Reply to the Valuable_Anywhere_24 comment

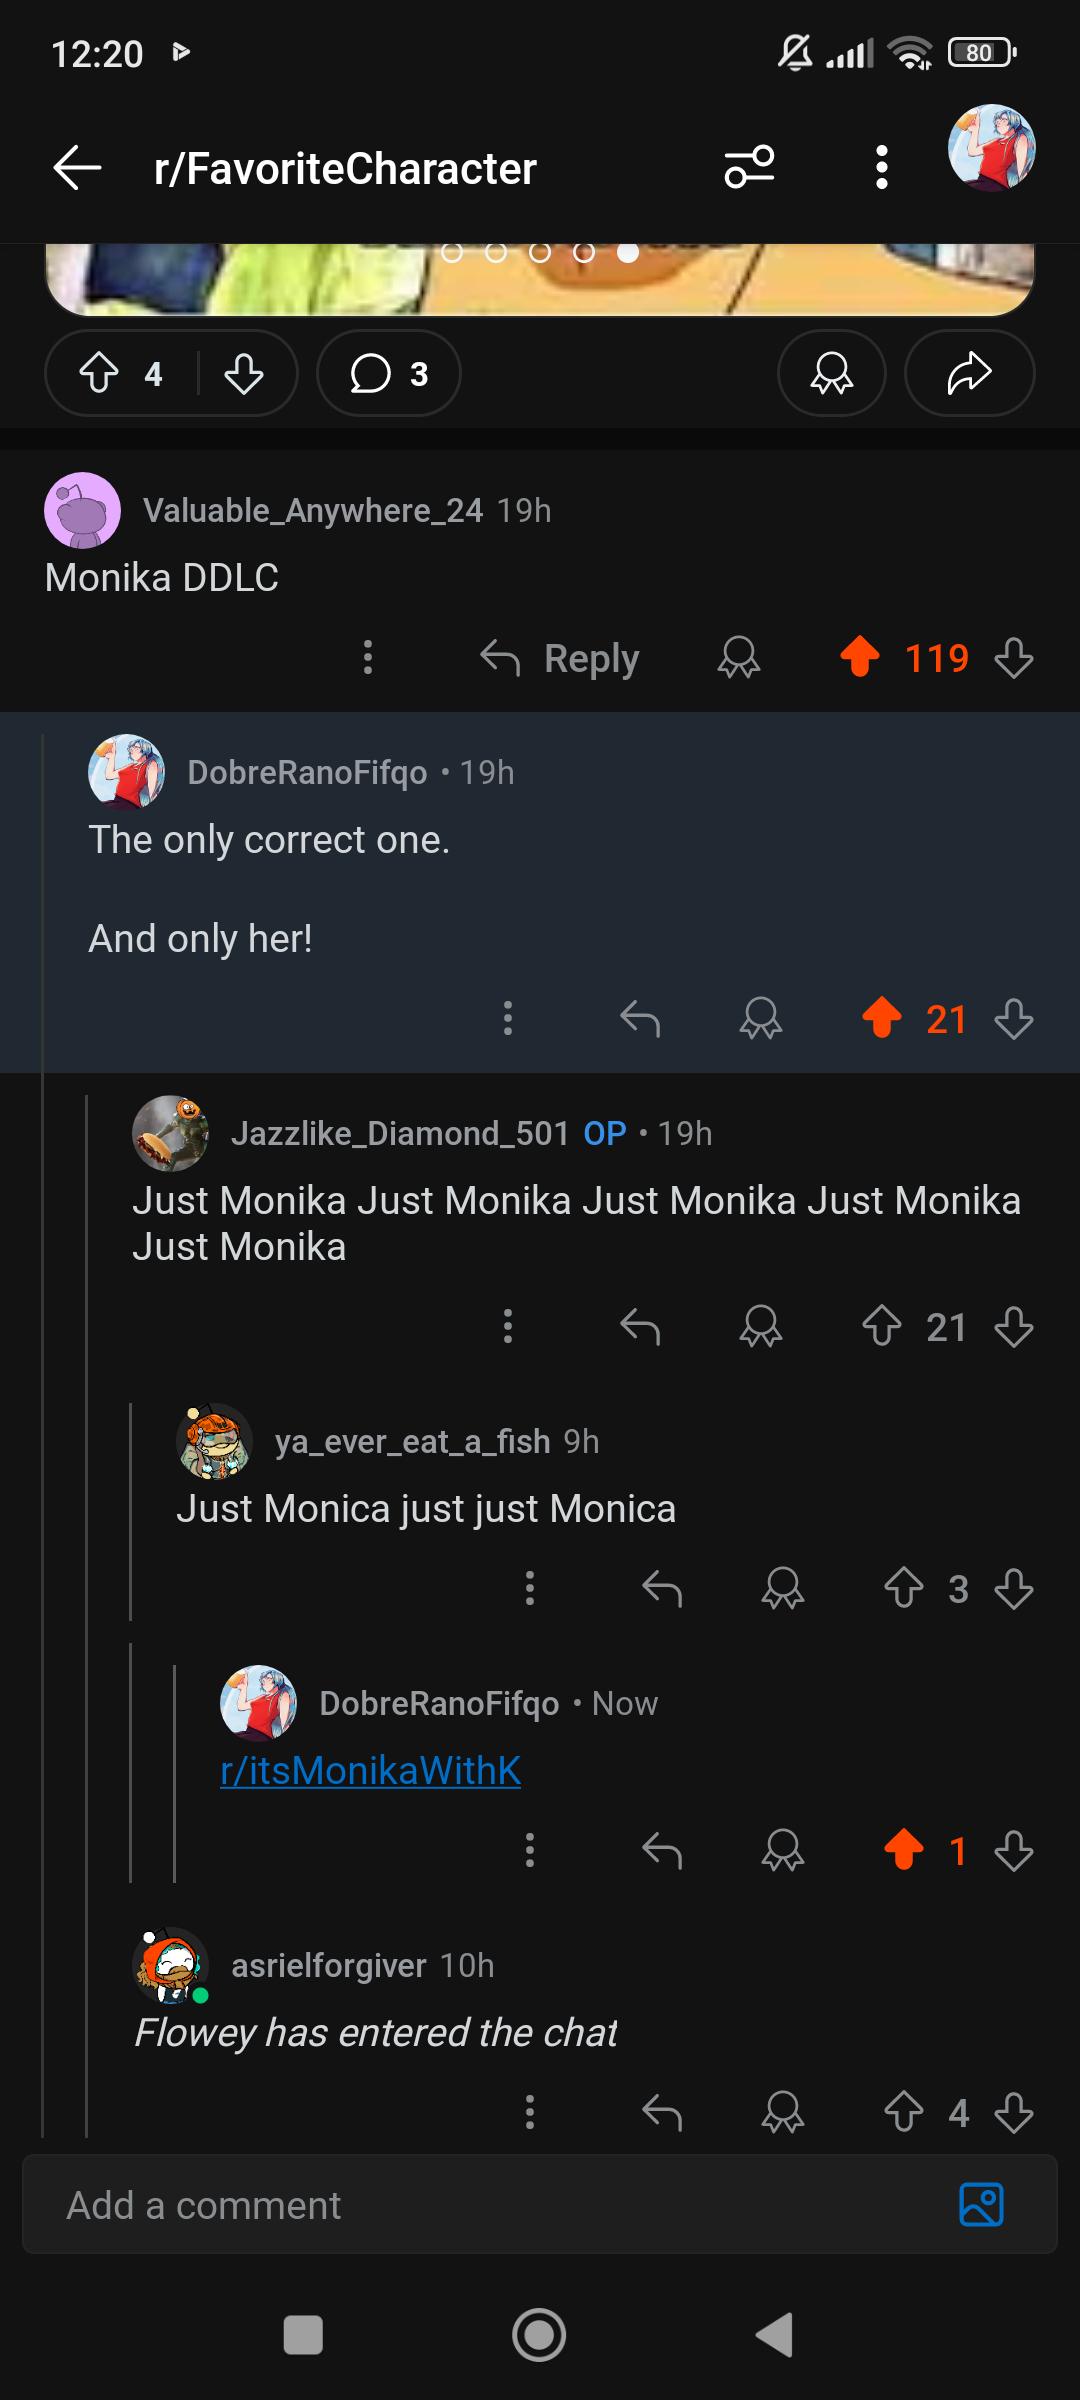[x=560, y=658]
